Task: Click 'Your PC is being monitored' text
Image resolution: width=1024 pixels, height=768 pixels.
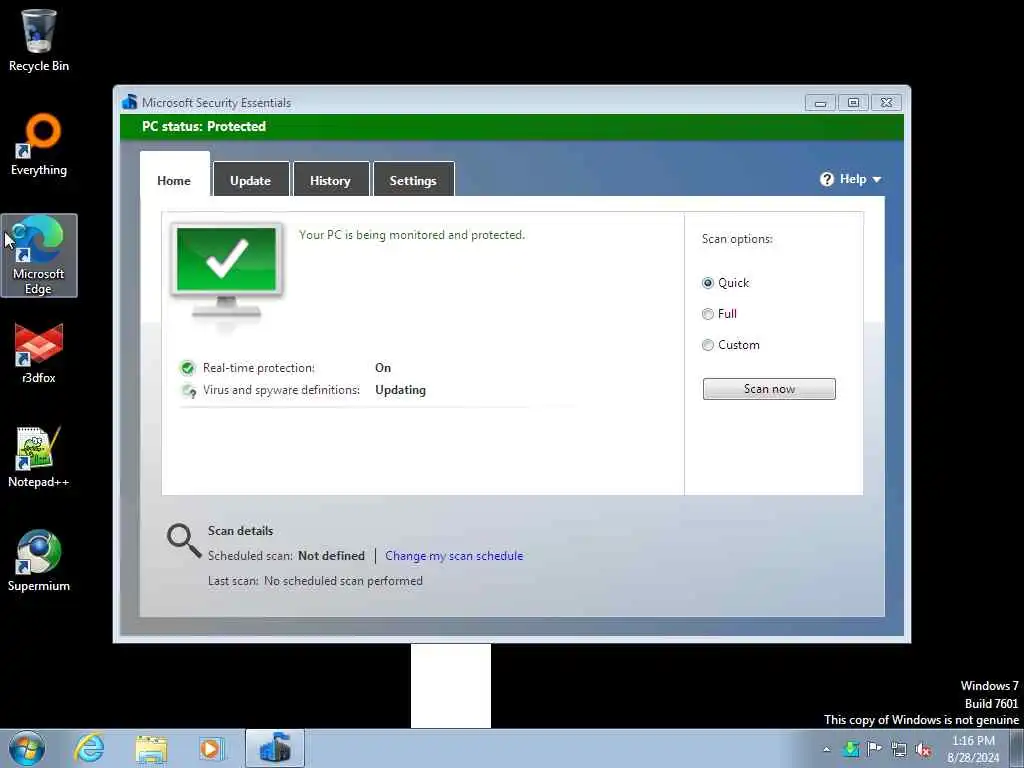Action: (411, 235)
